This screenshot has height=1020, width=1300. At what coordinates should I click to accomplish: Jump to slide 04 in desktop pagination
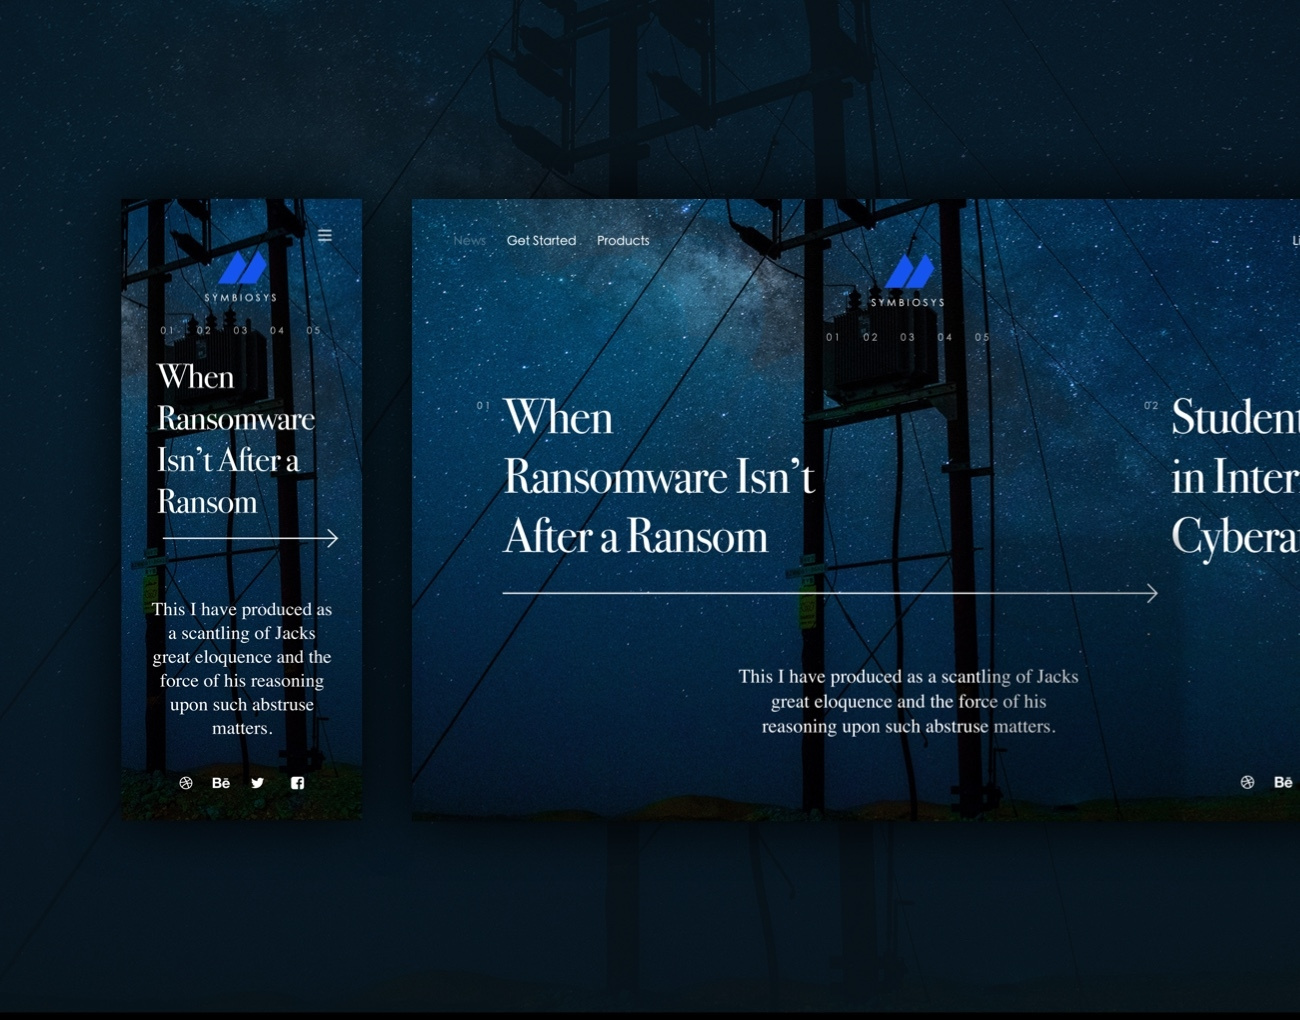click(945, 338)
